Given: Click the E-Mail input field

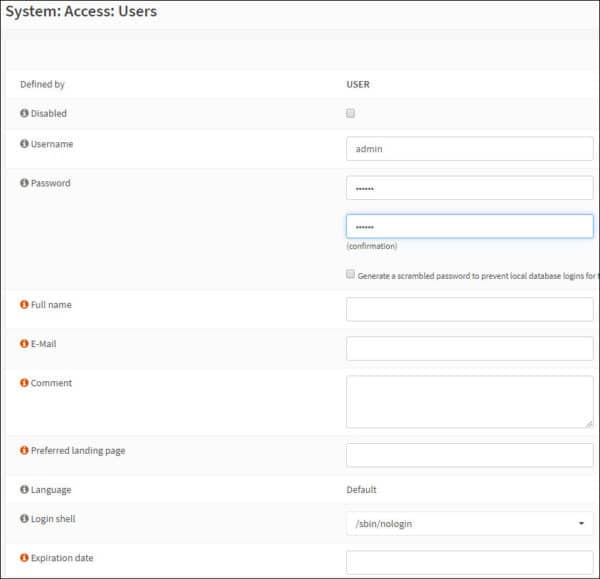Looking at the screenshot, I should point(470,348).
